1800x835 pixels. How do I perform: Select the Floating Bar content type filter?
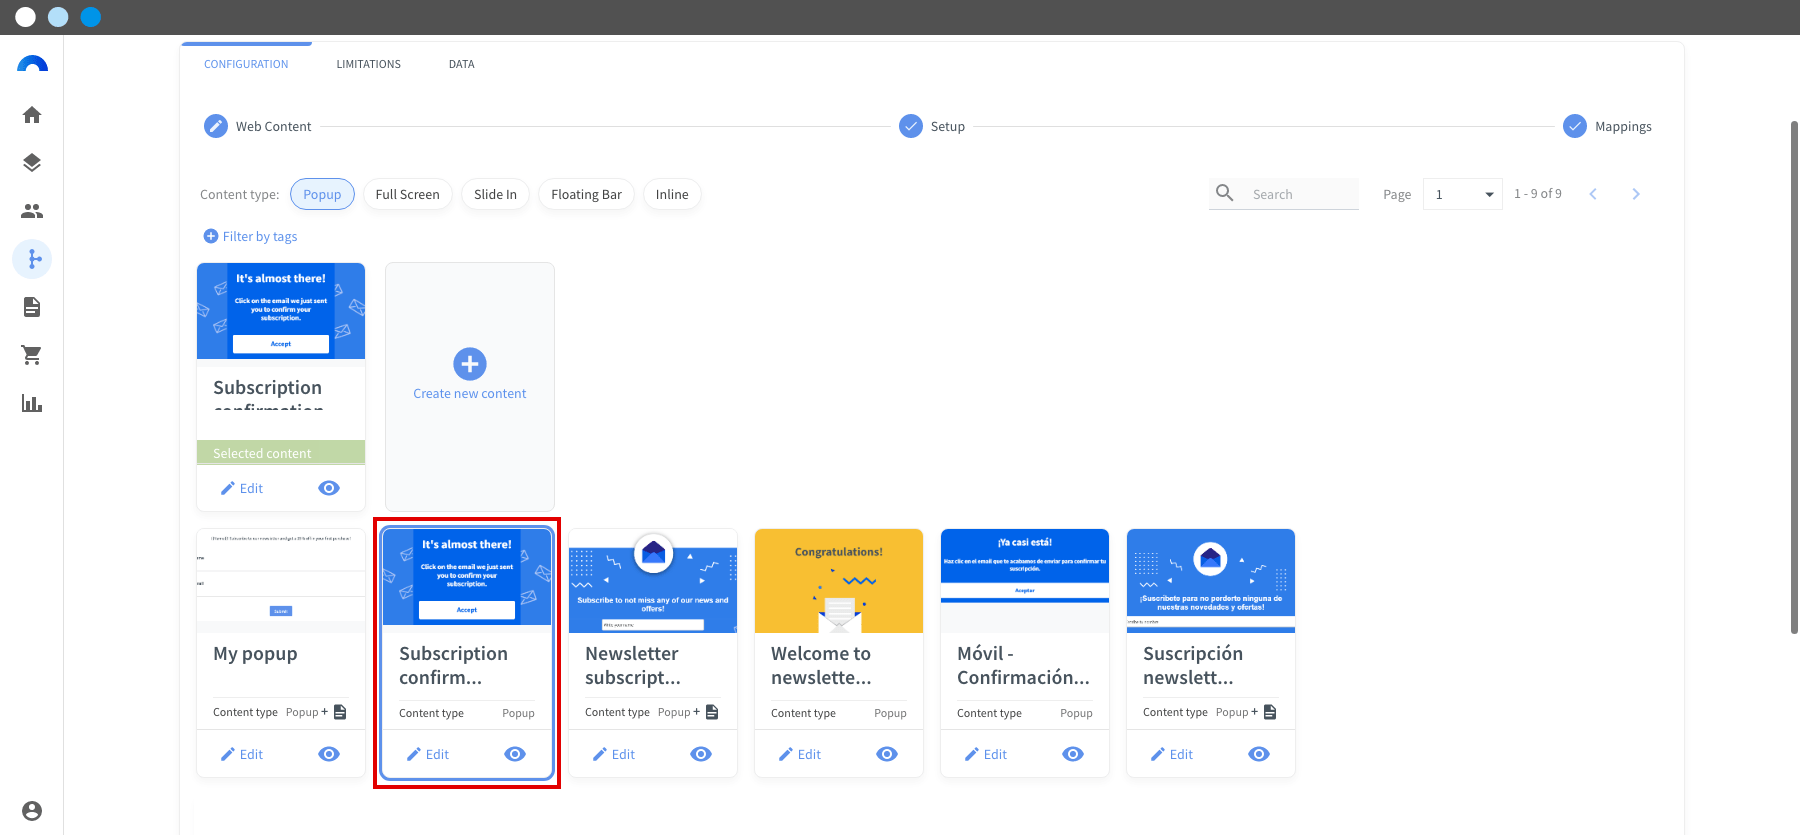point(586,194)
